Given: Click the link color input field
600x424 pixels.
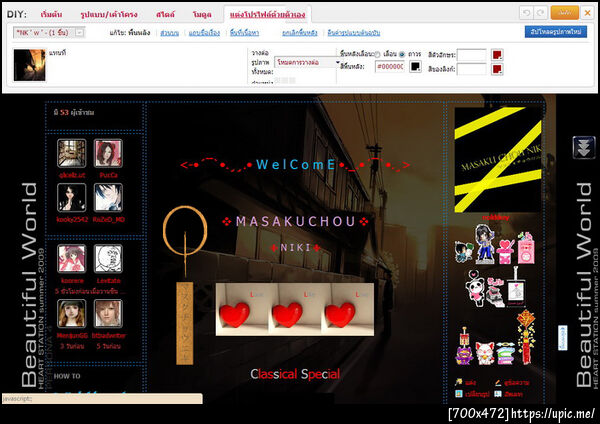Looking at the screenshot, I should pos(471,69).
